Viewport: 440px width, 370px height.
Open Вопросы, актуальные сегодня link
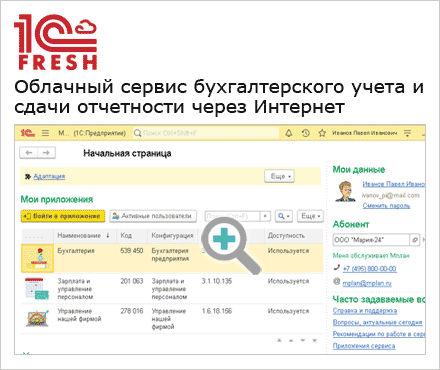pyautogui.click(x=377, y=322)
